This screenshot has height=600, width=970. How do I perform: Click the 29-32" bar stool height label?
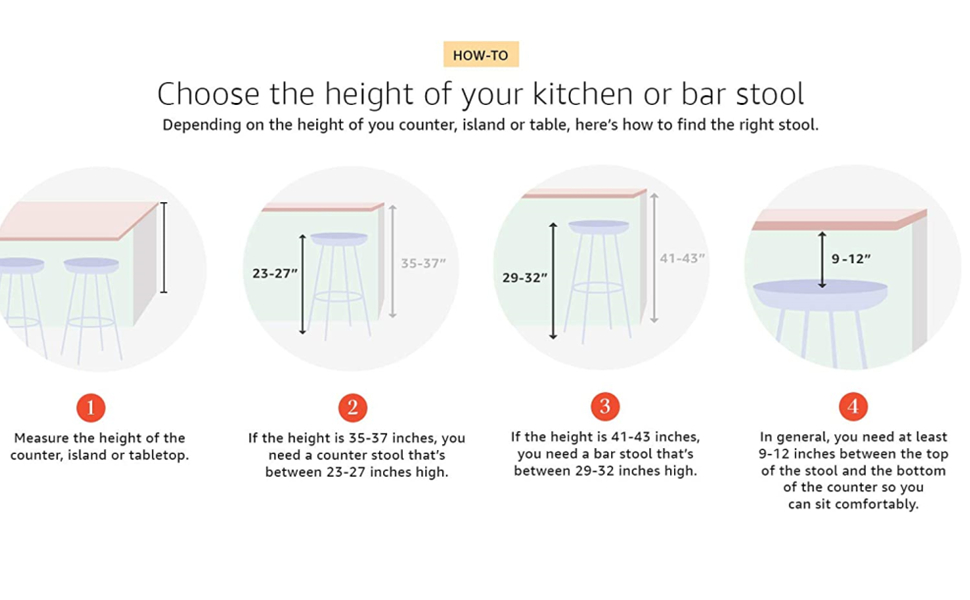click(x=525, y=278)
